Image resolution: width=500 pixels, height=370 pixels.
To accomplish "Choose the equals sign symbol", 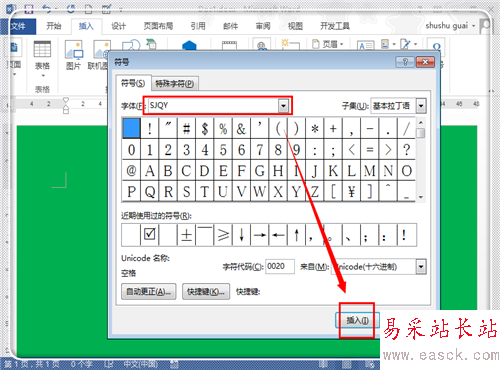I will tap(370, 149).
